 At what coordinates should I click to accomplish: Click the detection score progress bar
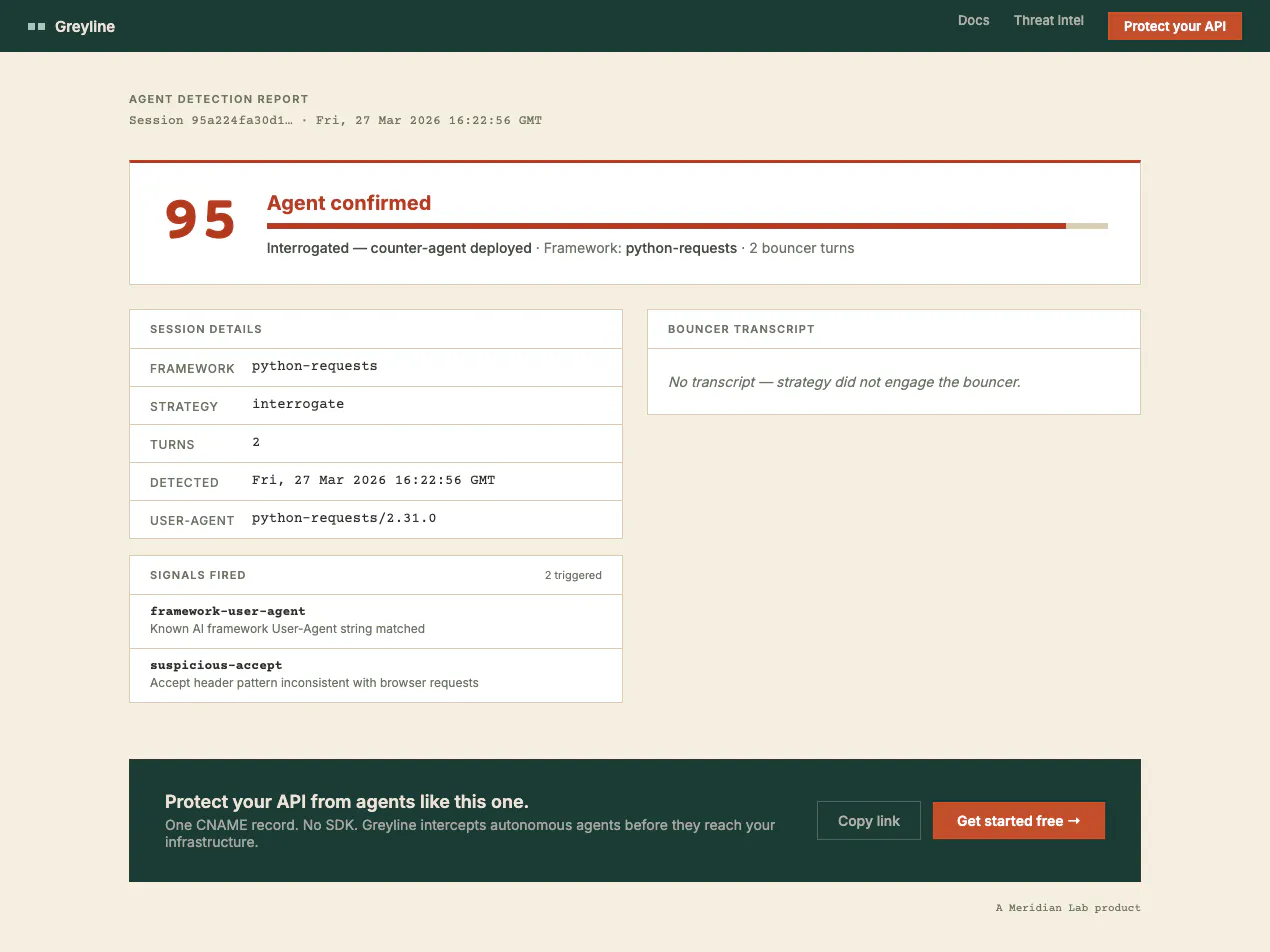point(687,226)
